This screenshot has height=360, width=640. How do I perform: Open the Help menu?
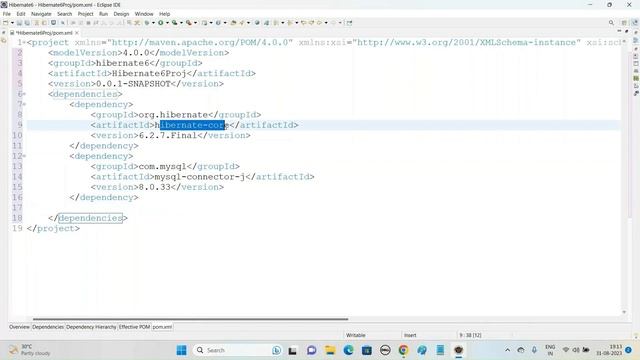[x=164, y=14]
